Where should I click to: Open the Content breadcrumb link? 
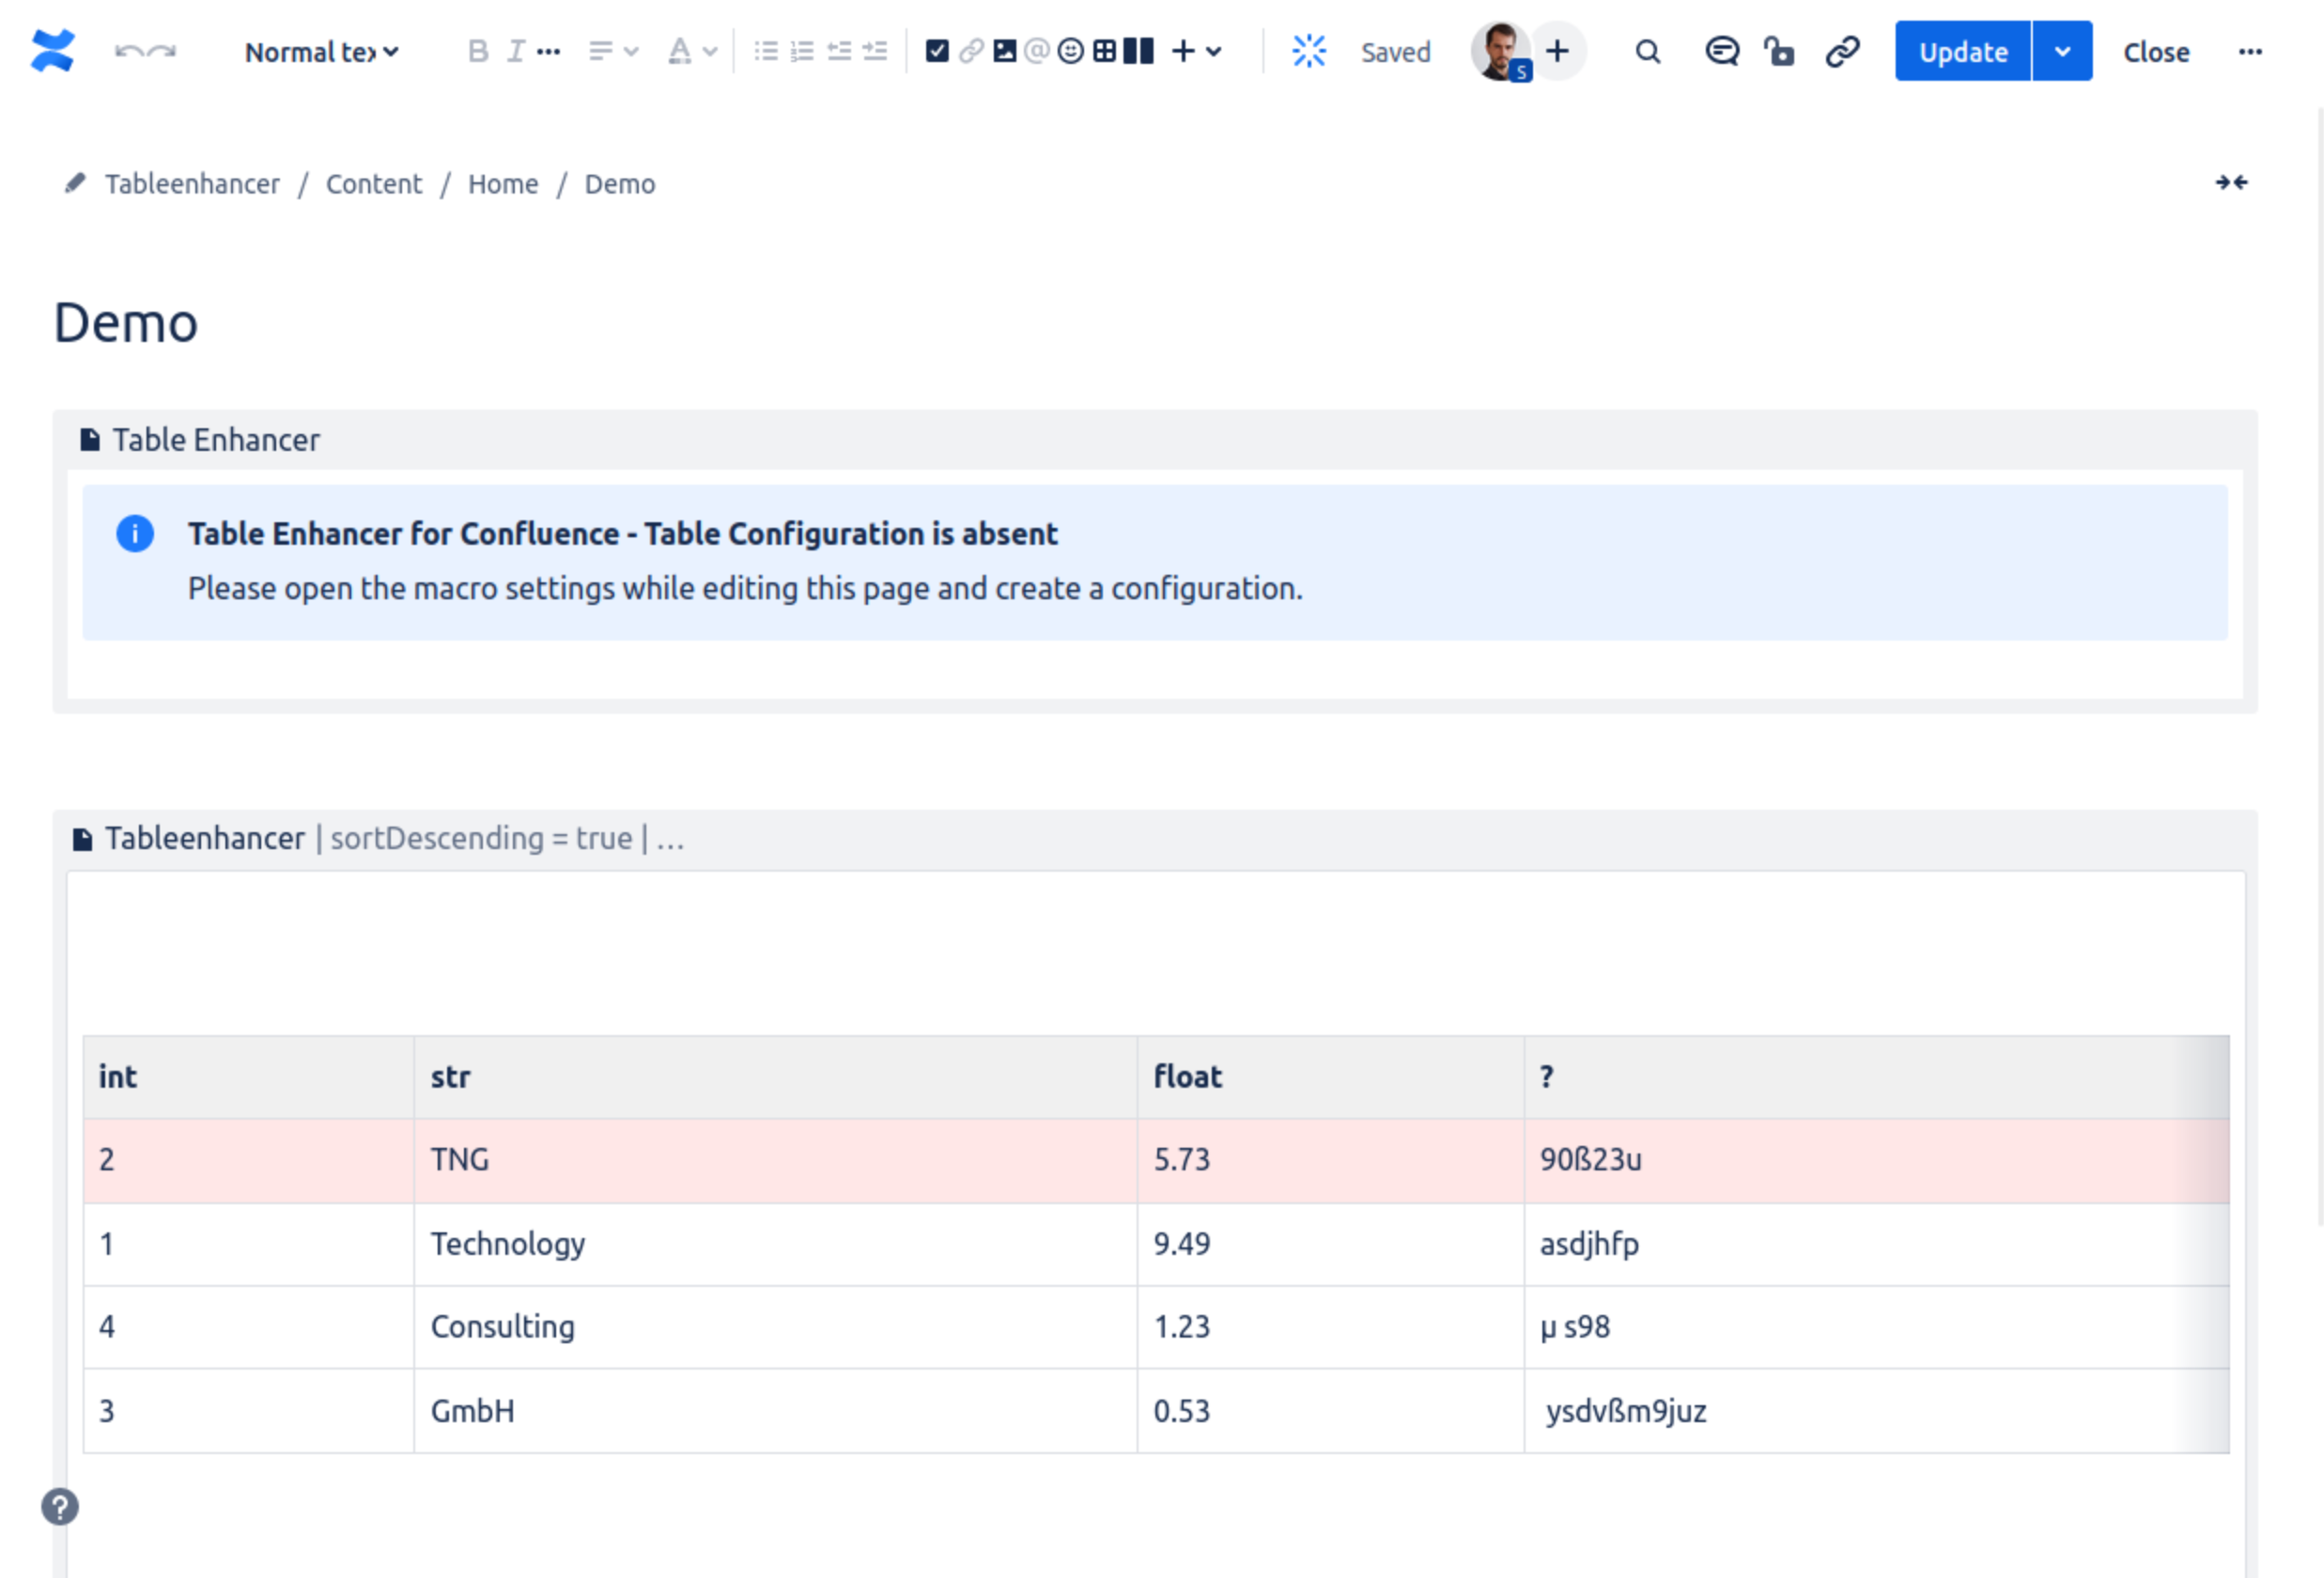point(373,184)
